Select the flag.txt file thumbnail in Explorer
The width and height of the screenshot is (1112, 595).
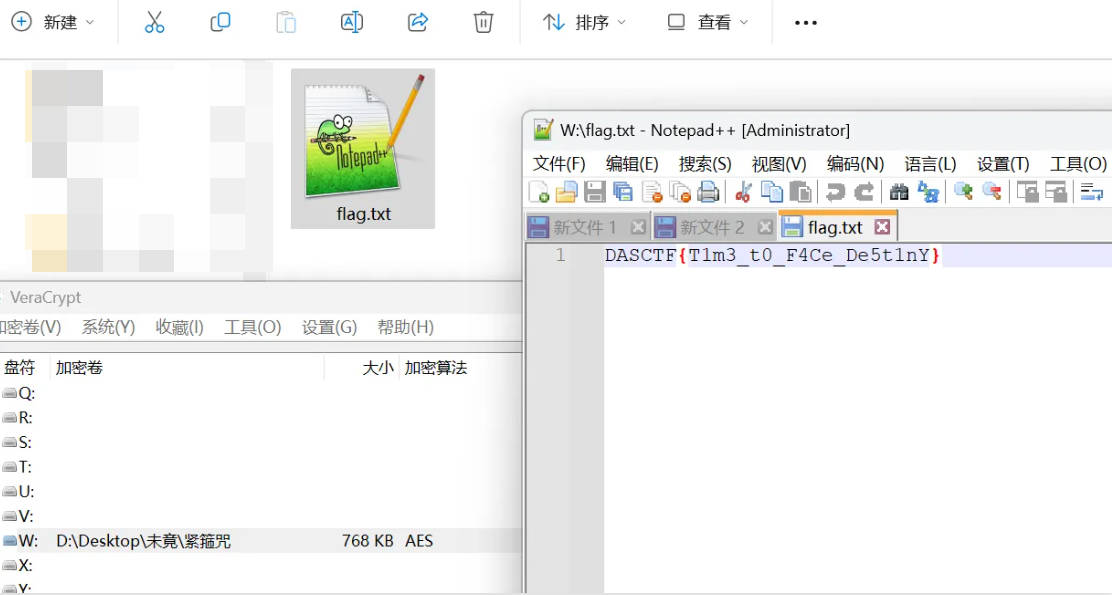pyautogui.click(x=363, y=148)
